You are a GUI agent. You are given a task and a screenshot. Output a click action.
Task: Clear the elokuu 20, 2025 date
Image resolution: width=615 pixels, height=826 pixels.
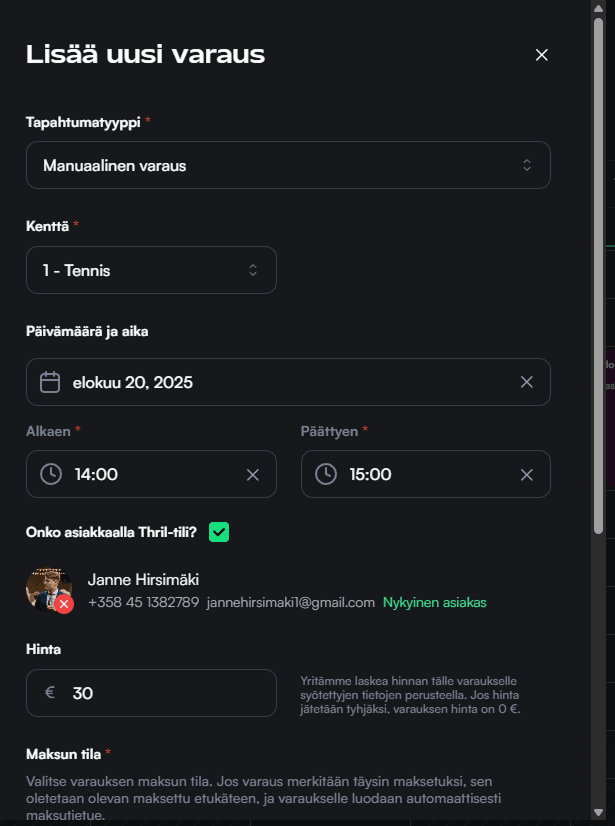click(x=527, y=382)
